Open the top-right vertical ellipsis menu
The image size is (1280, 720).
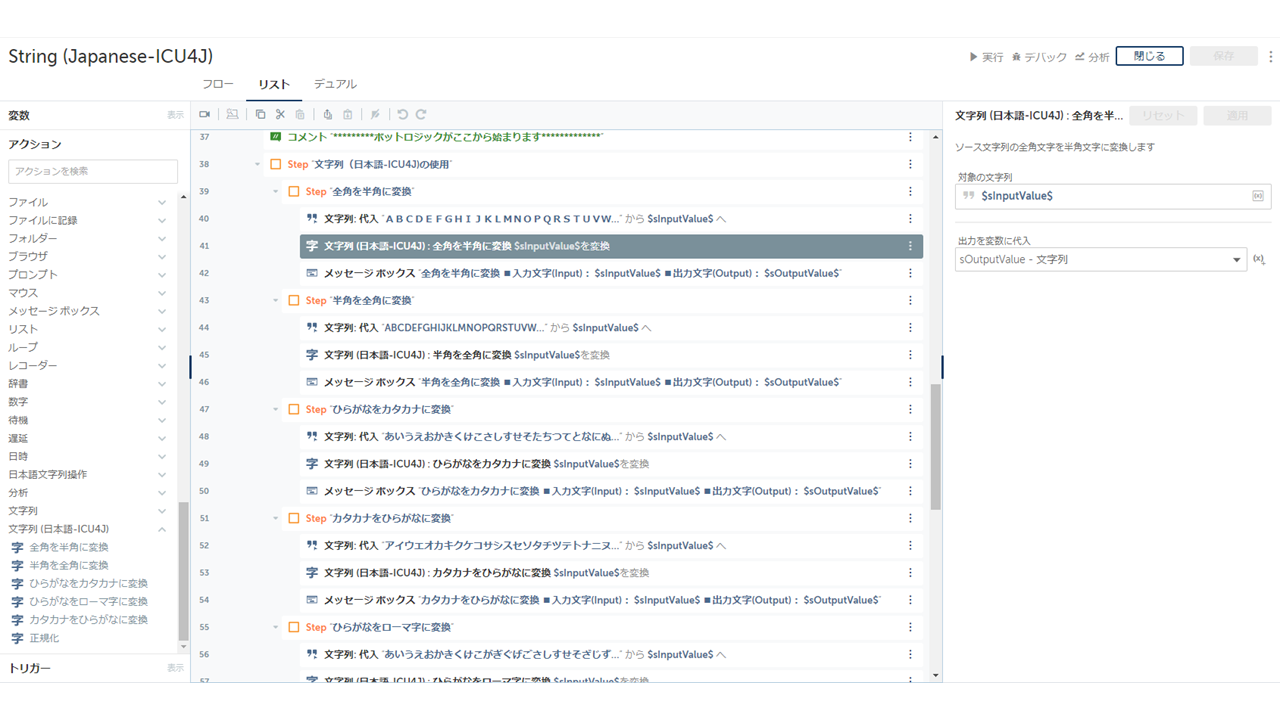coord(1271,57)
